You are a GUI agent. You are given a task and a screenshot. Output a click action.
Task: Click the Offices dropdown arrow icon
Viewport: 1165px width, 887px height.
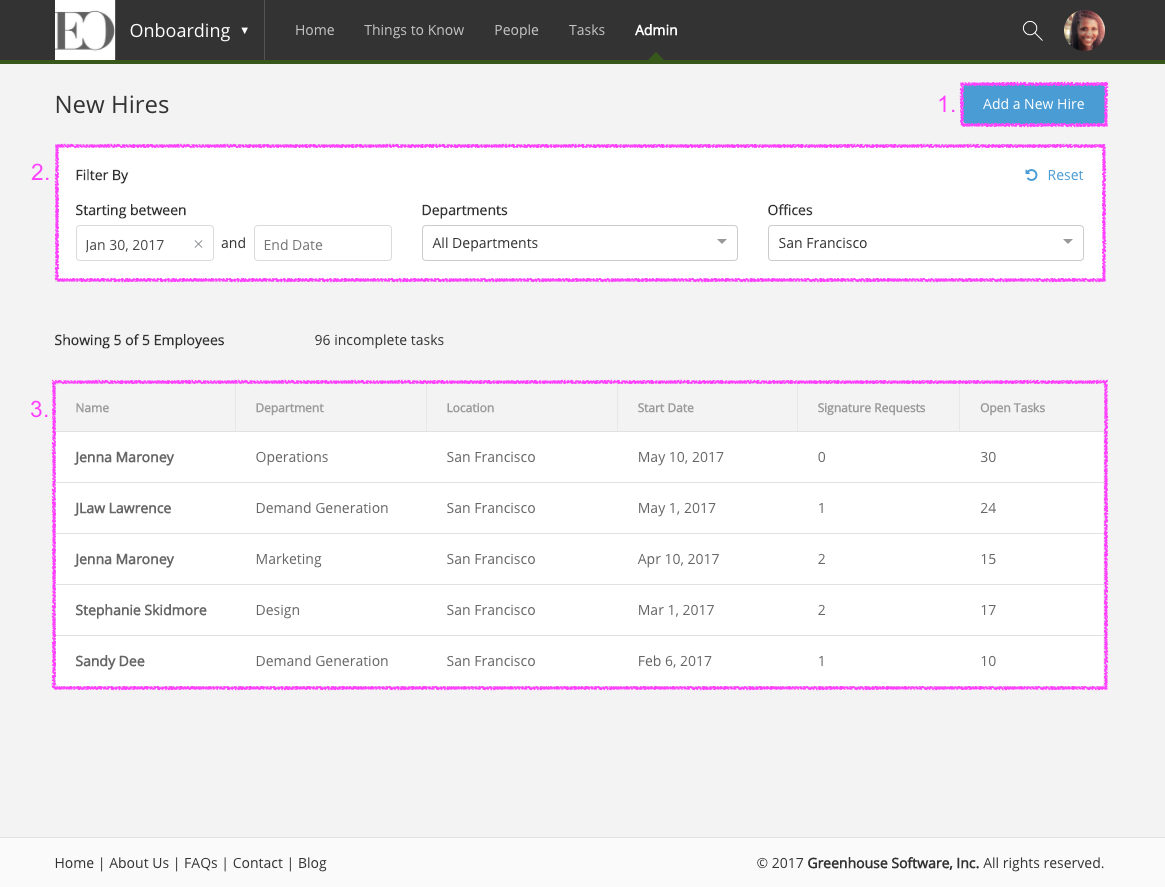point(1066,242)
